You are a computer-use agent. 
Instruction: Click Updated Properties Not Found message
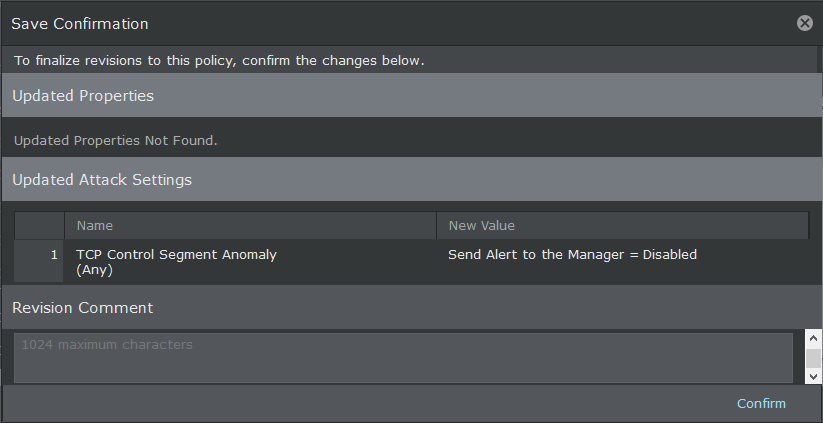115,141
